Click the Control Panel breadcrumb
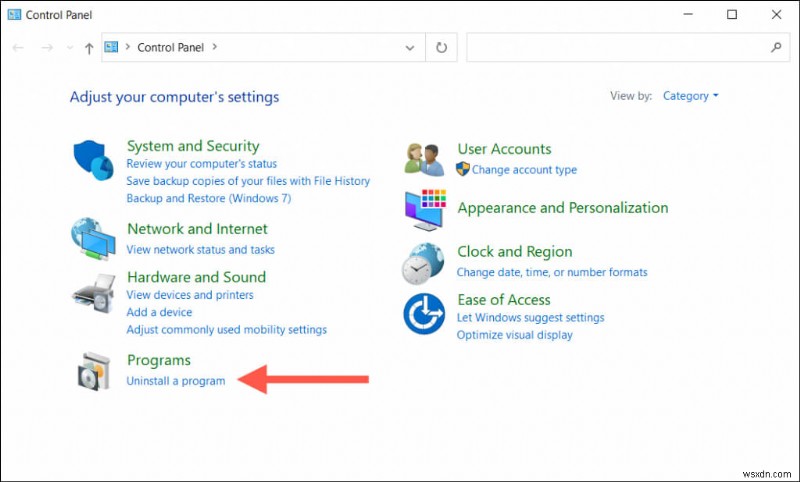 pyautogui.click(x=170, y=47)
